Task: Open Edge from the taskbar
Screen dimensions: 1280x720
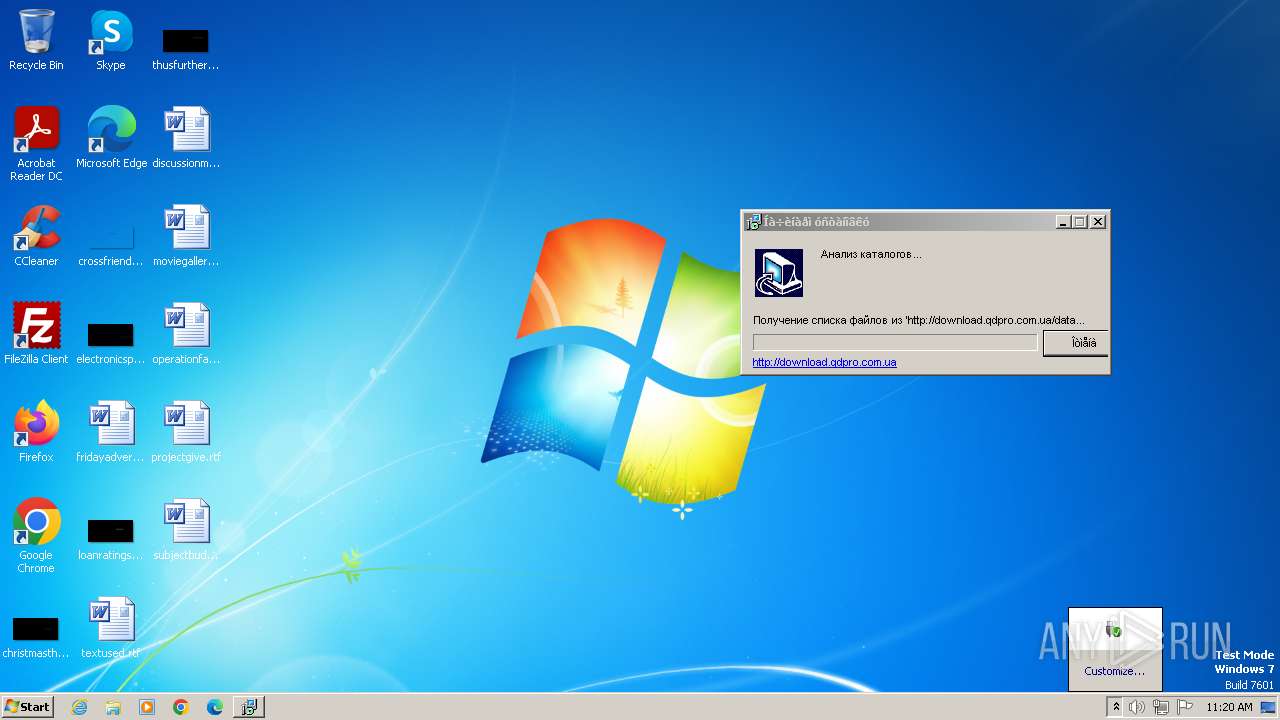Action: [215, 707]
